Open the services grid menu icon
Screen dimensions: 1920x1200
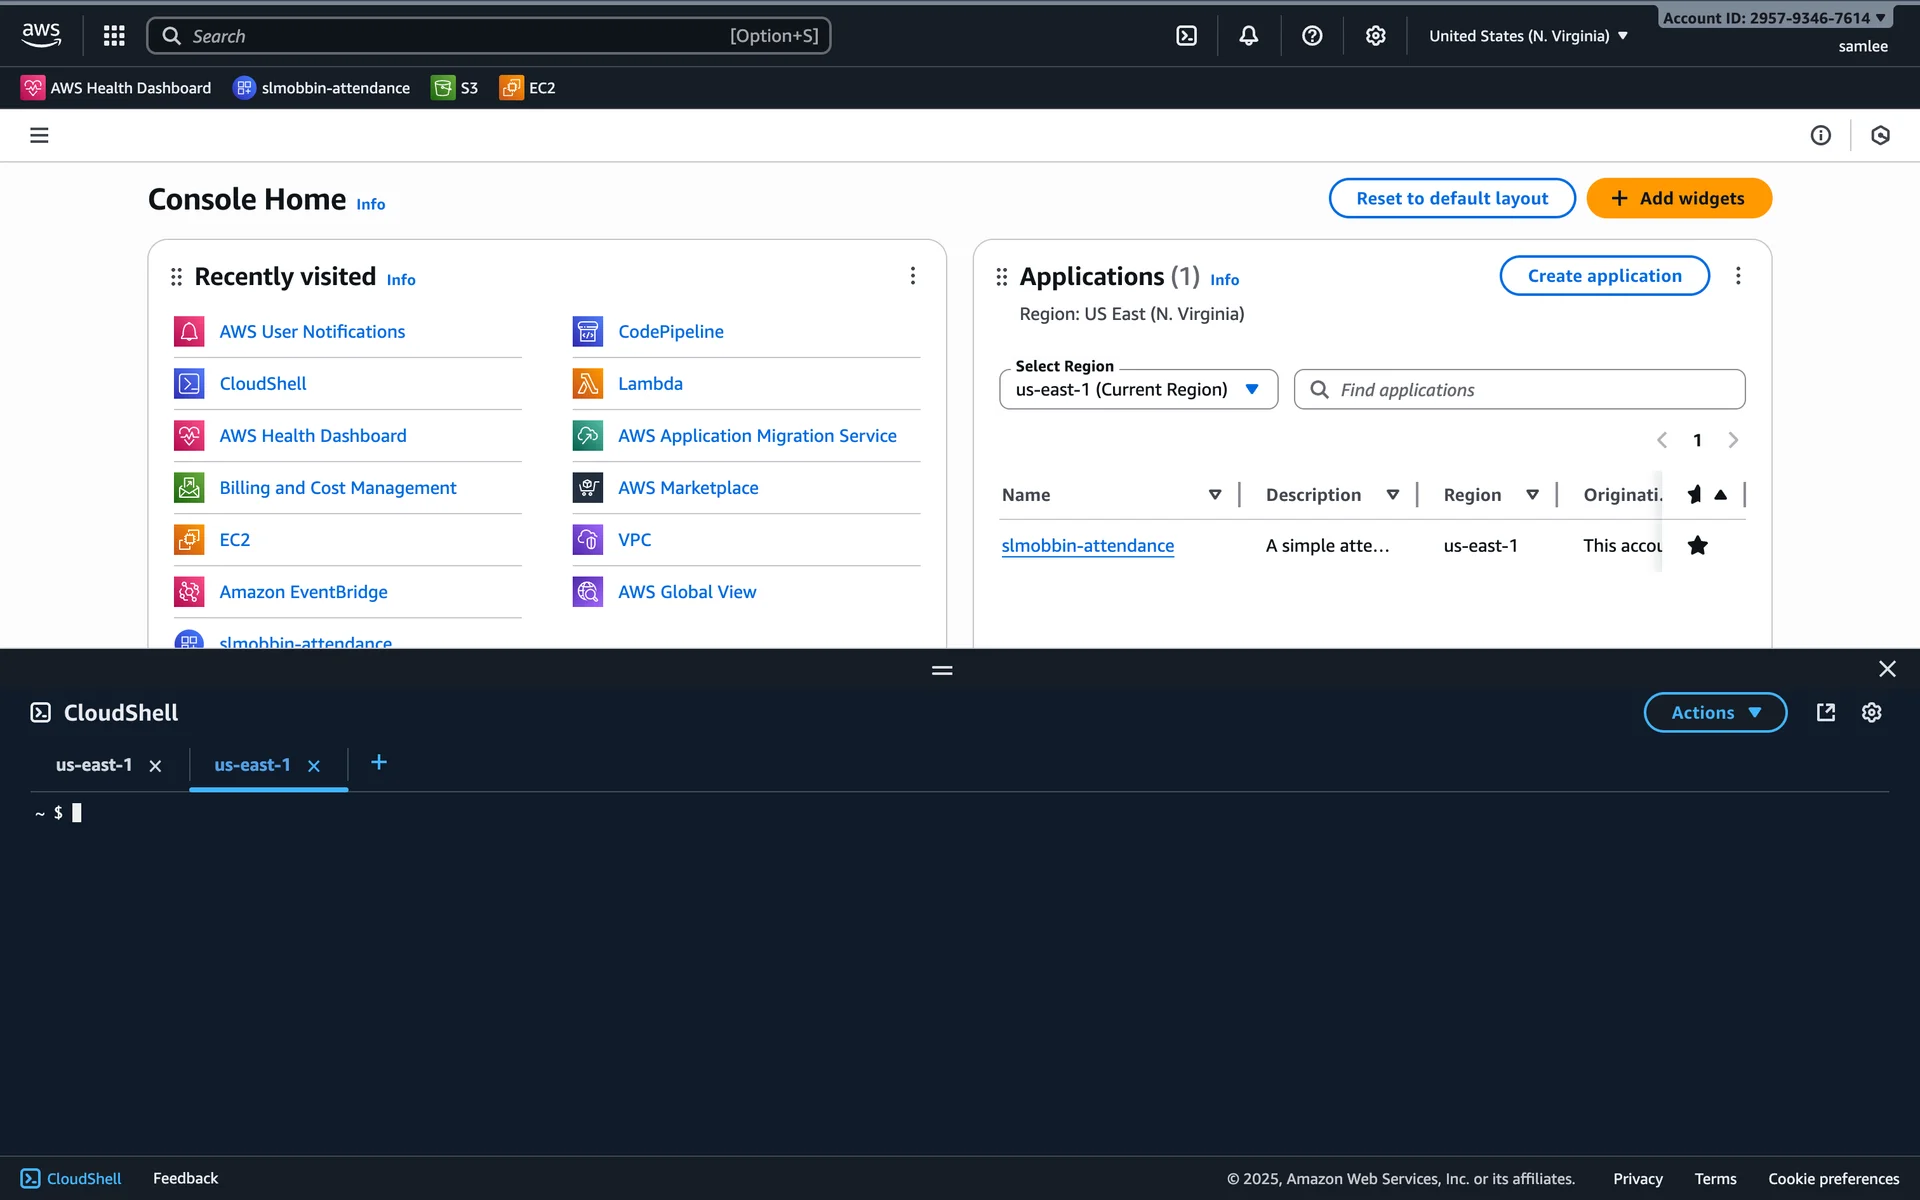point(114,36)
